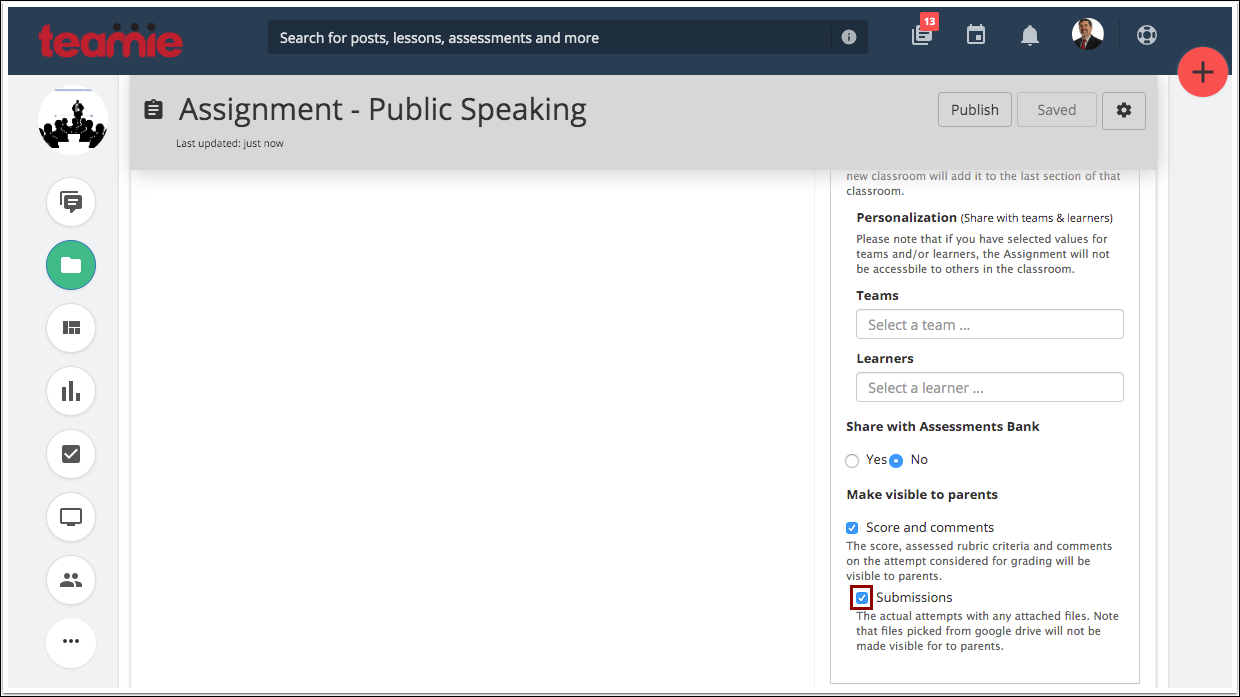This screenshot has width=1240, height=697.
Task: Click the Assignment - Public Speaking title
Action: click(x=383, y=109)
